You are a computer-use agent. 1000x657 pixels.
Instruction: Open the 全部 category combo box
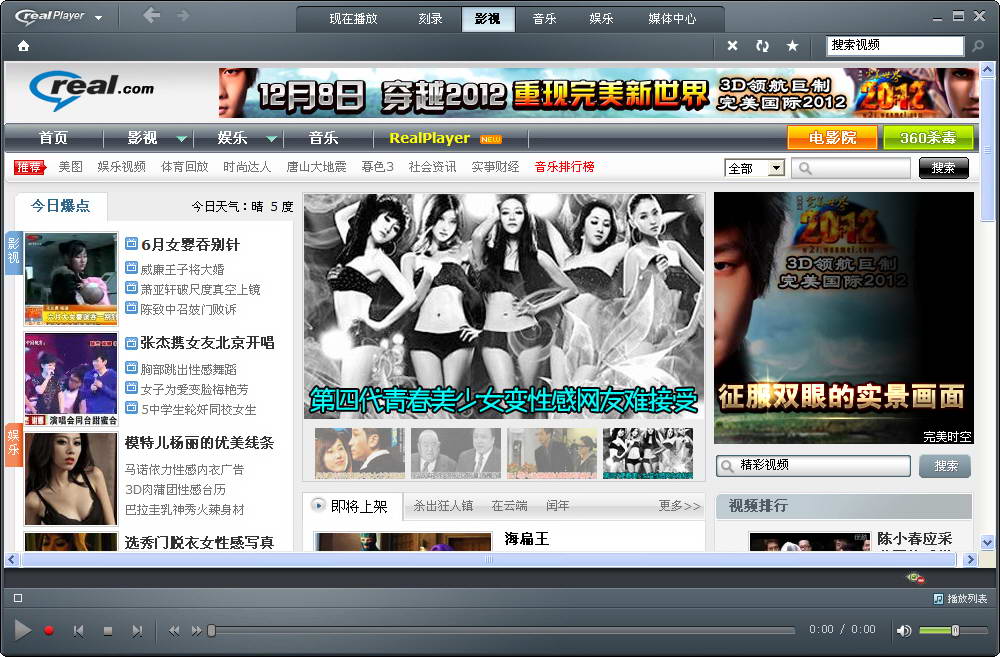(755, 167)
